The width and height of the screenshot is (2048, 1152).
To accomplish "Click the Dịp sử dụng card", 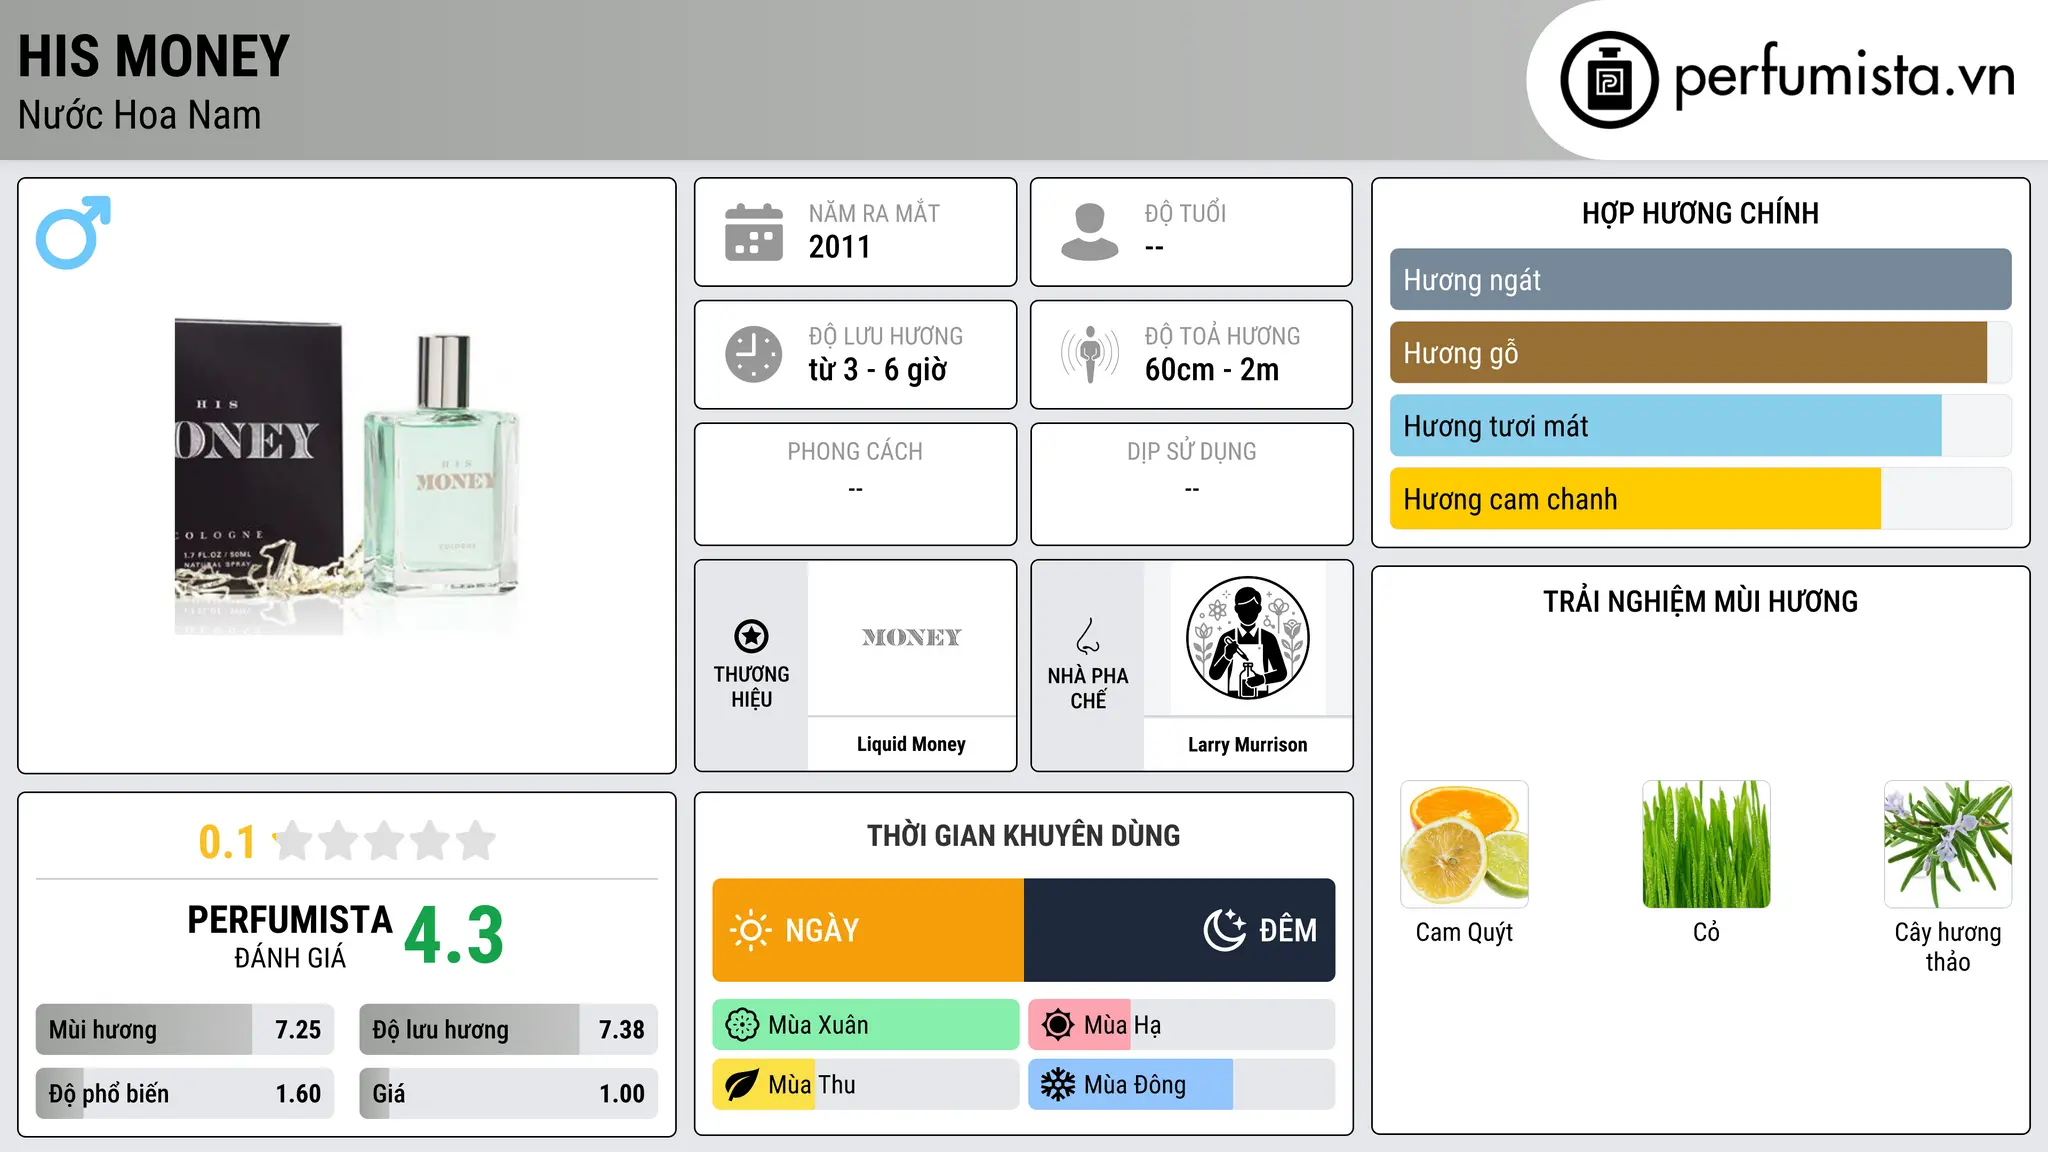I will (1192, 484).
